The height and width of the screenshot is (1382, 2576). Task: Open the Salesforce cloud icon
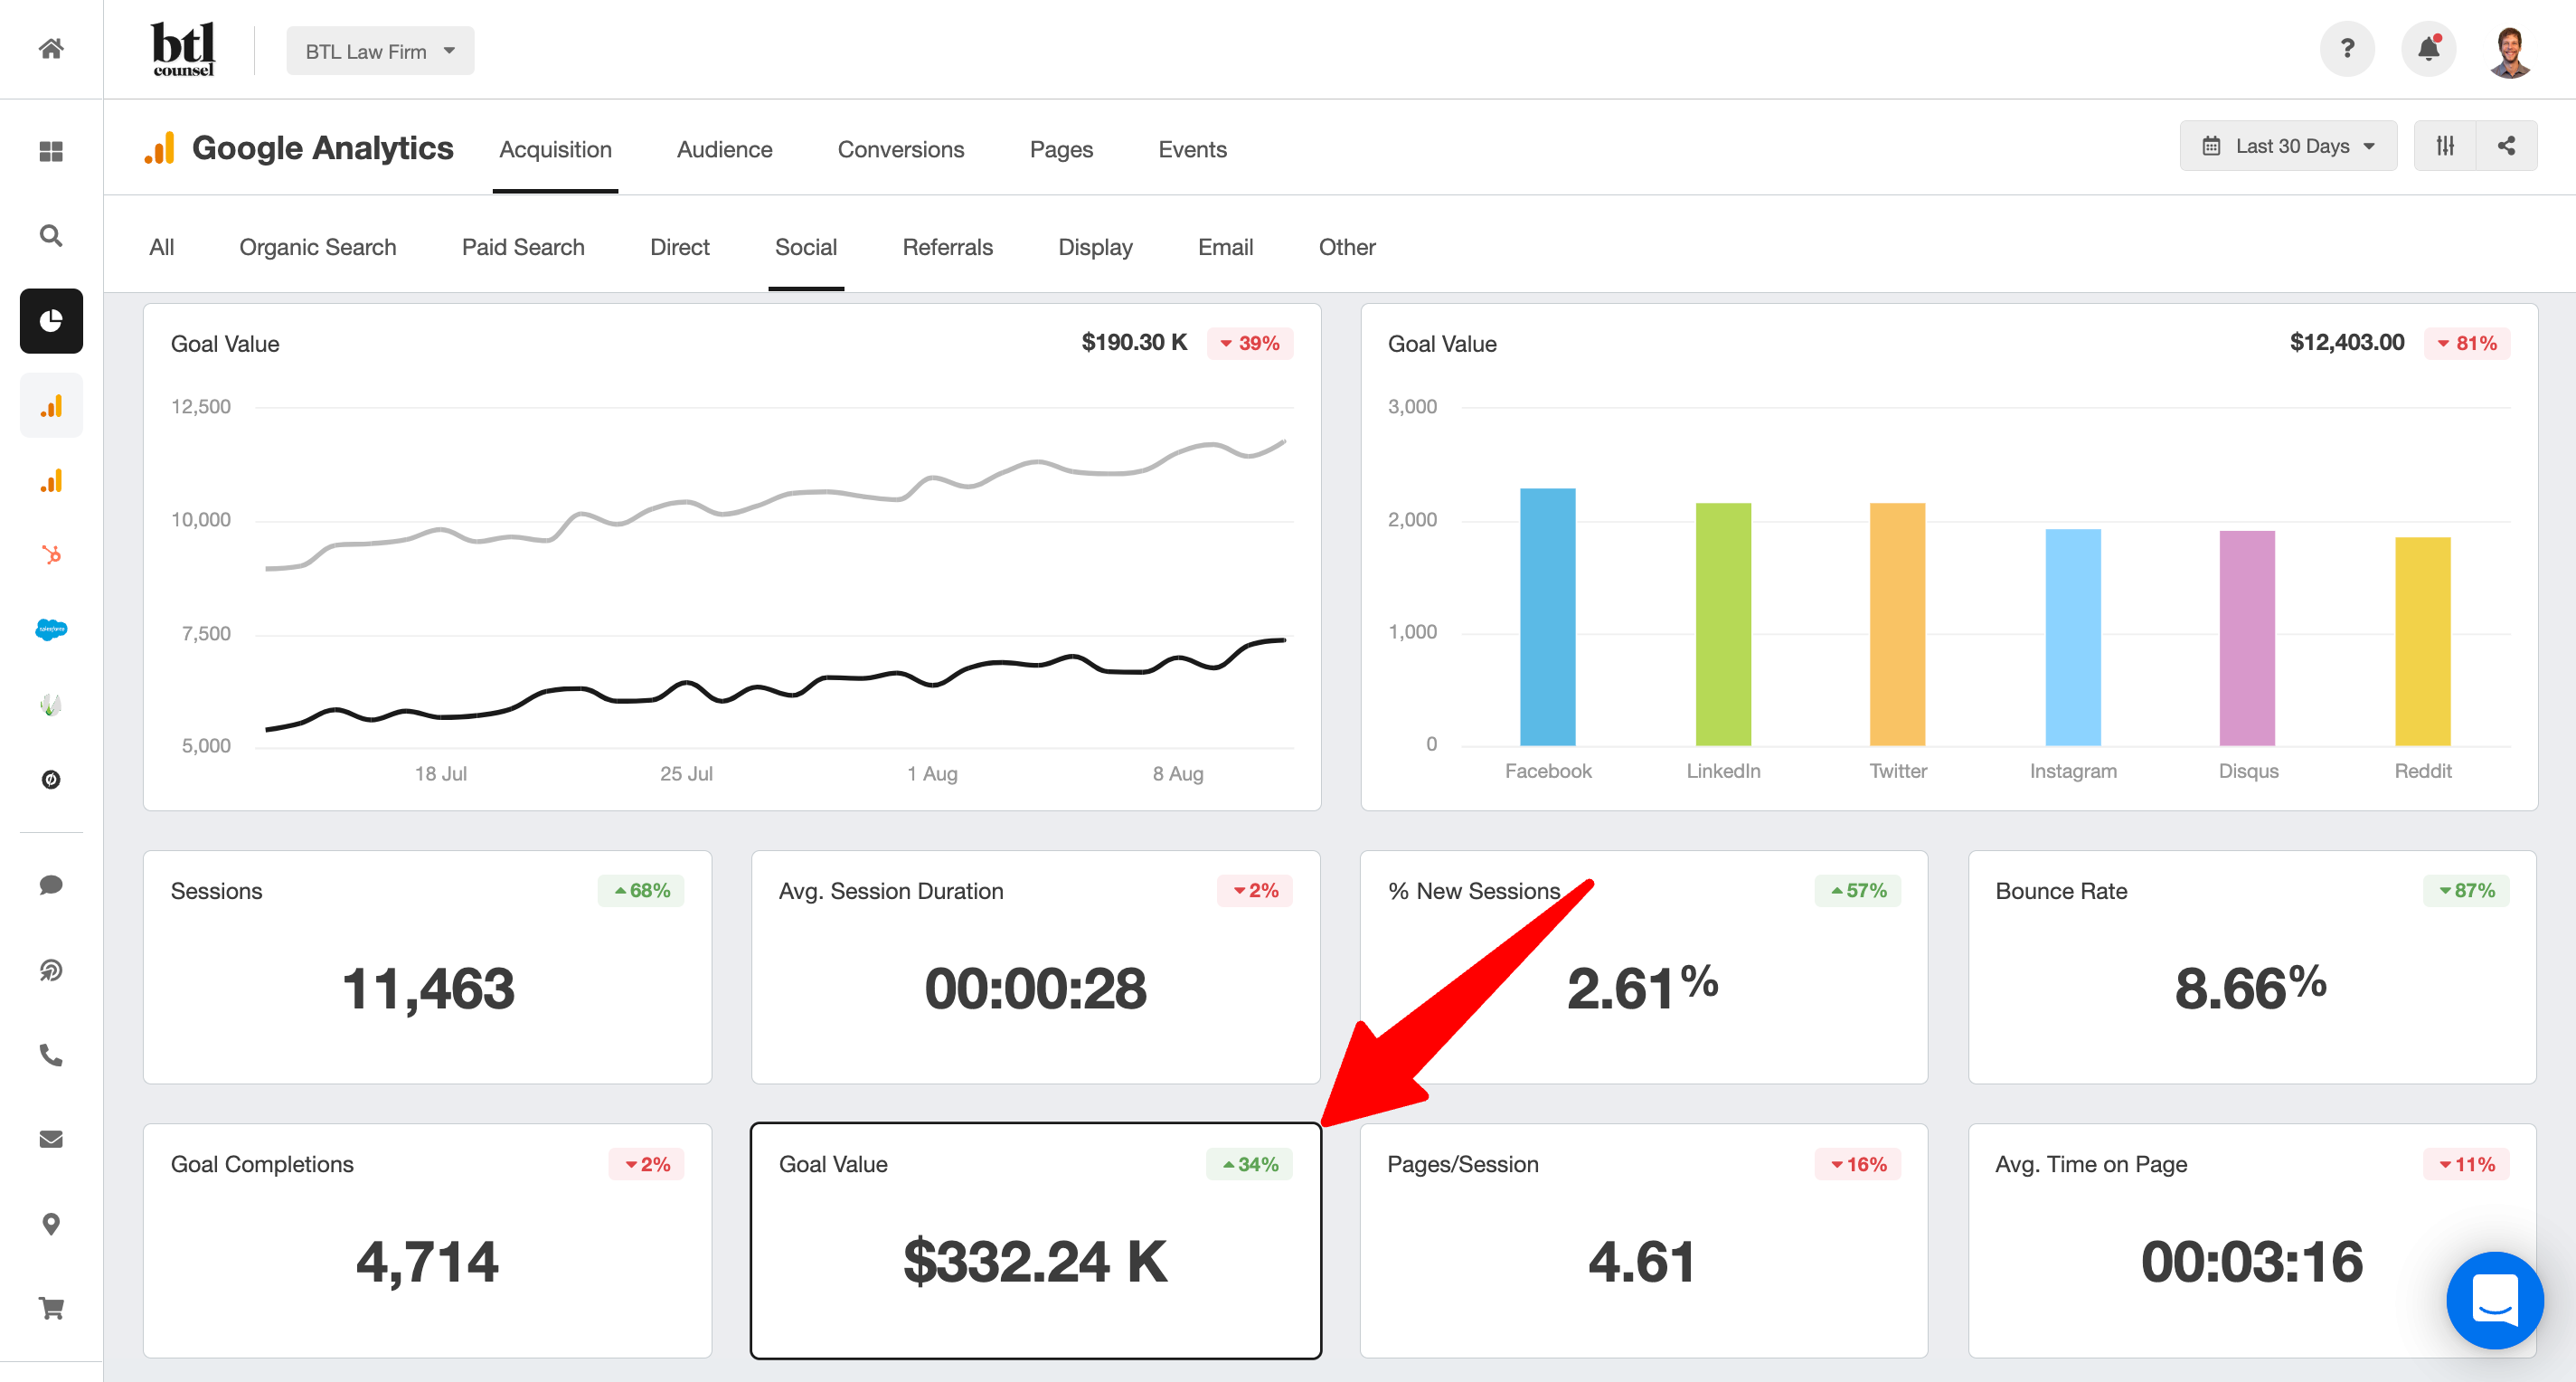51,629
